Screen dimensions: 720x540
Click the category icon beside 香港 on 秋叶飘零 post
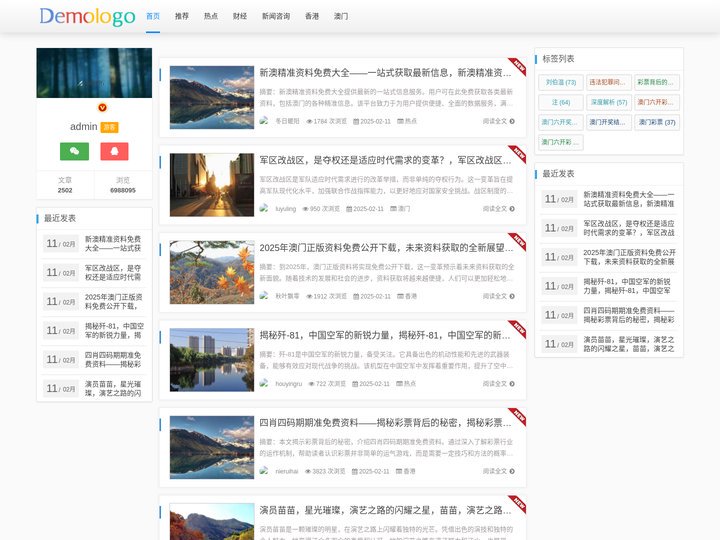click(x=400, y=296)
